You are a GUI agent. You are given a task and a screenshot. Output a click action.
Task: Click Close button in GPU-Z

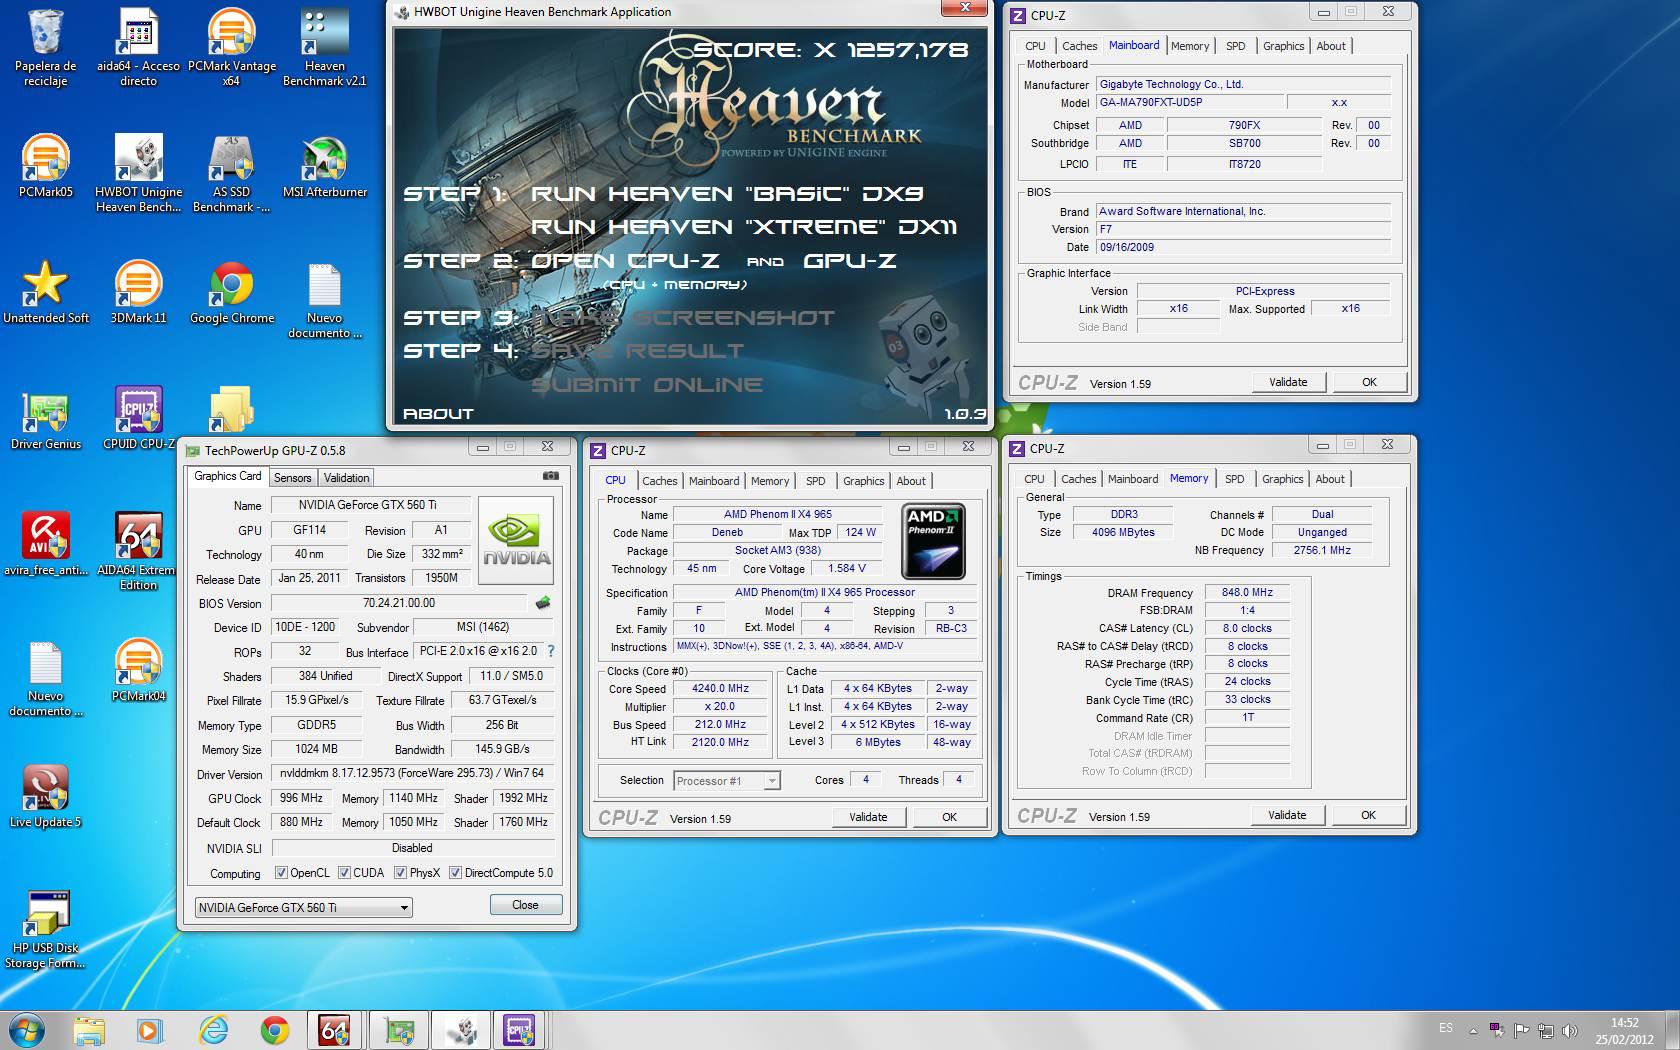(x=525, y=905)
